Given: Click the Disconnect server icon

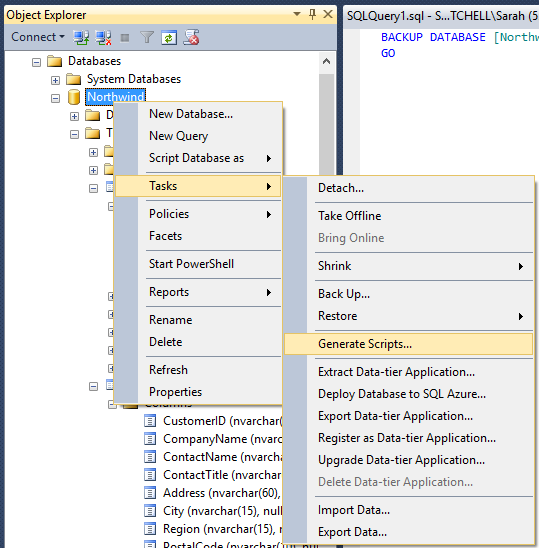Looking at the screenshot, I should tap(103, 37).
